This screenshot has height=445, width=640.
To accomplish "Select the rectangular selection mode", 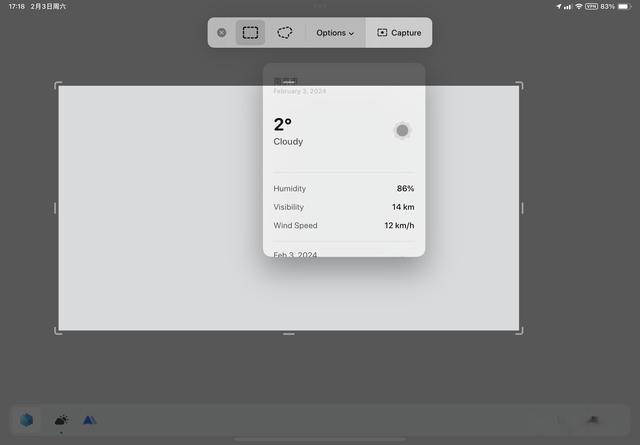I will pos(250,33).
